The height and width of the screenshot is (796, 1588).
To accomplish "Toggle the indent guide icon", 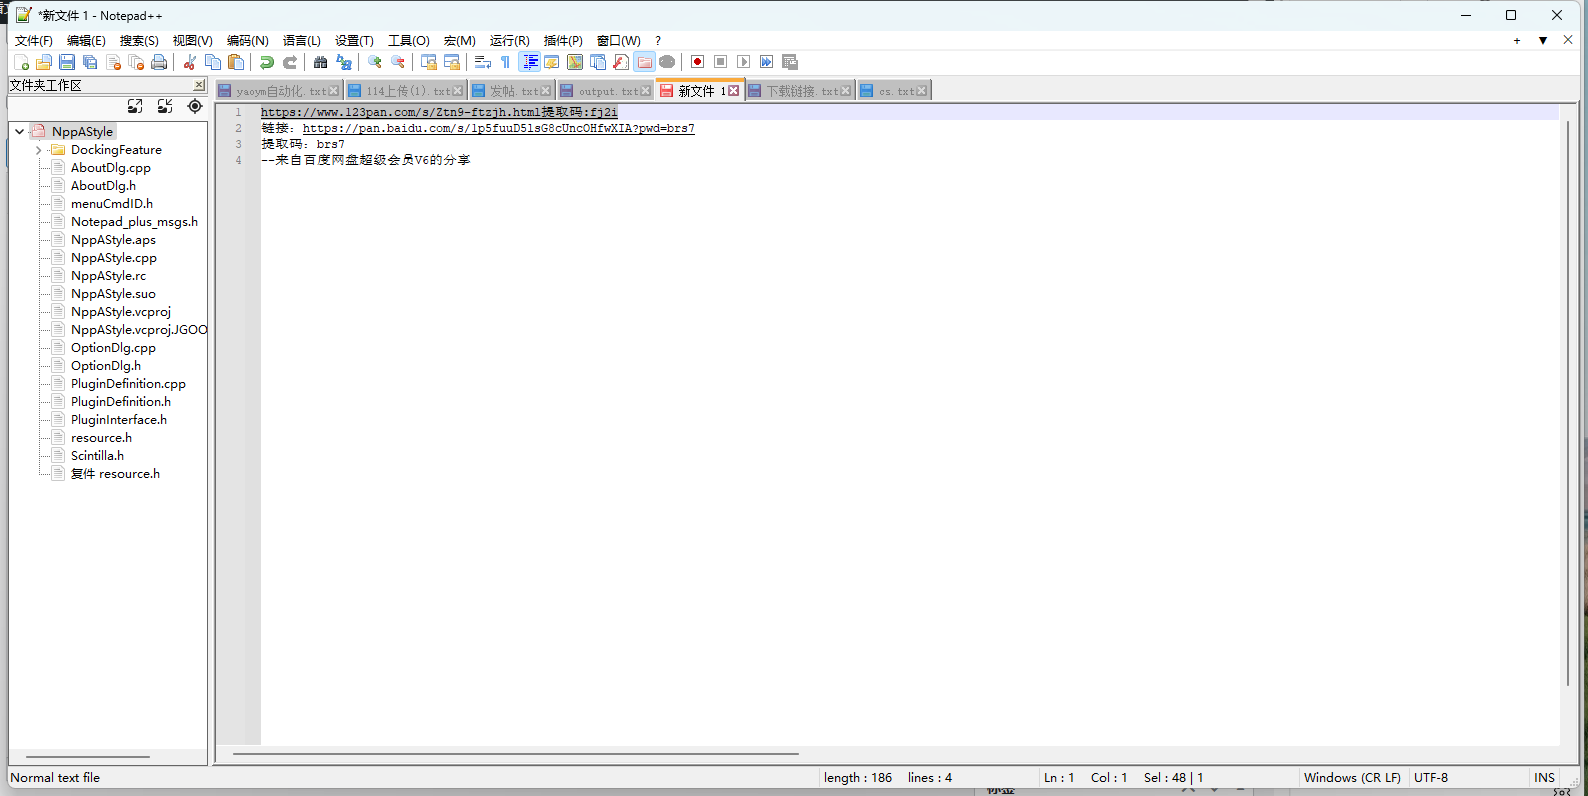I will coord(530,62).
